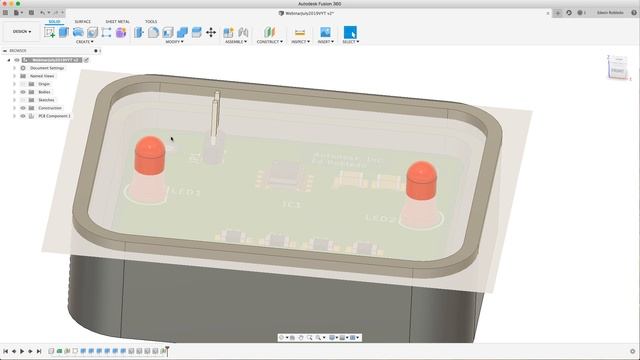Expand the Named Views node

pos(15,76)
